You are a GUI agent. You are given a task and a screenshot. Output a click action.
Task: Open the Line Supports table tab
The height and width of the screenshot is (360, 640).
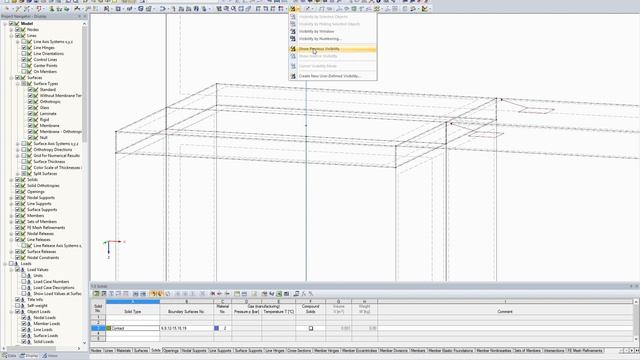(220, 351)
